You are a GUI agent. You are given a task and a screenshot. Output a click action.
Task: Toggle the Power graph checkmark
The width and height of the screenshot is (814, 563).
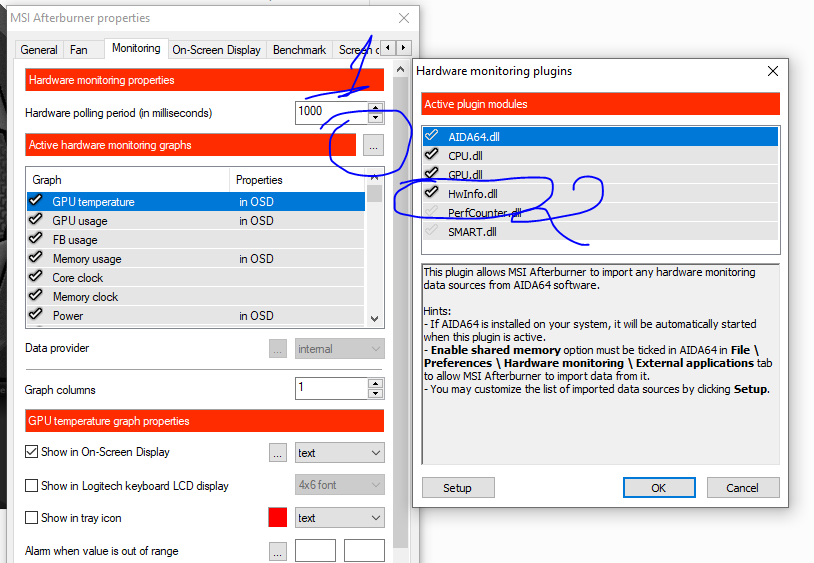(36, 315)
